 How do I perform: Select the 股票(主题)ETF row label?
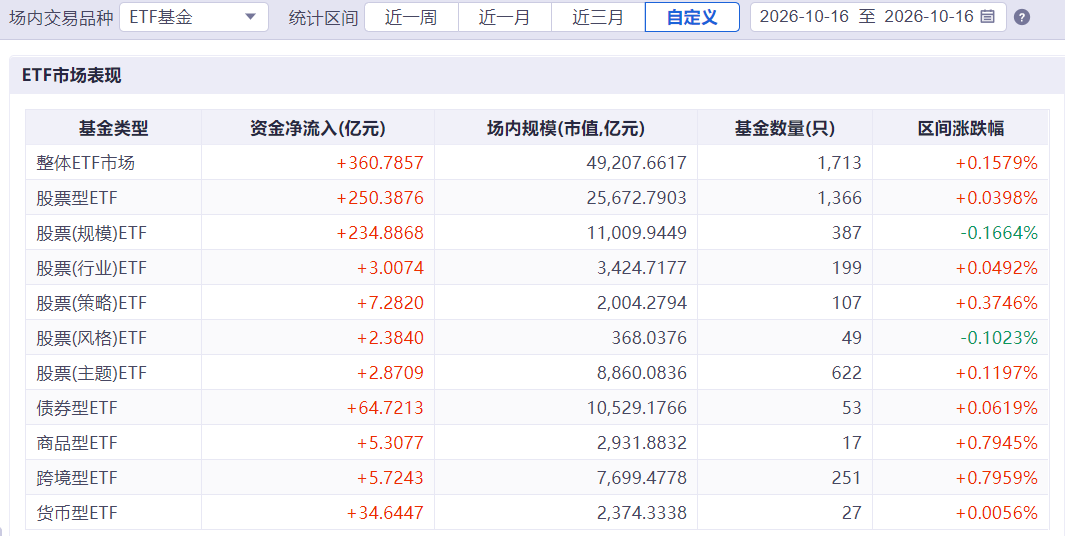[92, 373]
